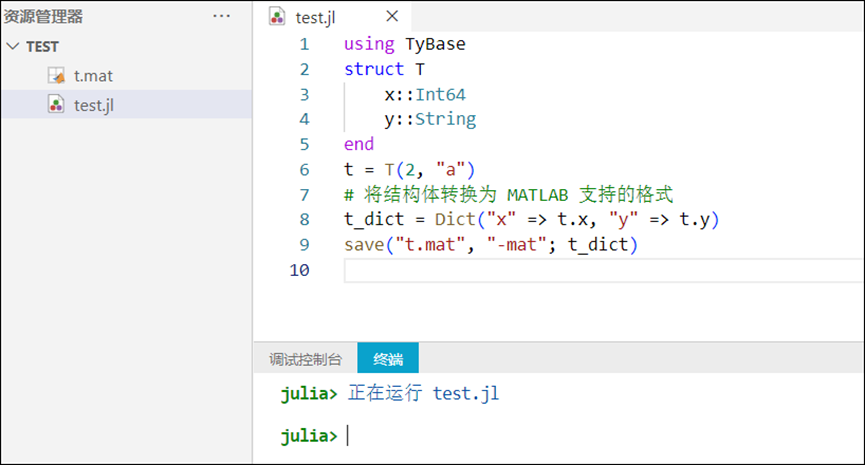Image resolution: width=865 pixels, height=465 pixels.
Task: Click 'Int64' type on line 3
Action: 440,94
